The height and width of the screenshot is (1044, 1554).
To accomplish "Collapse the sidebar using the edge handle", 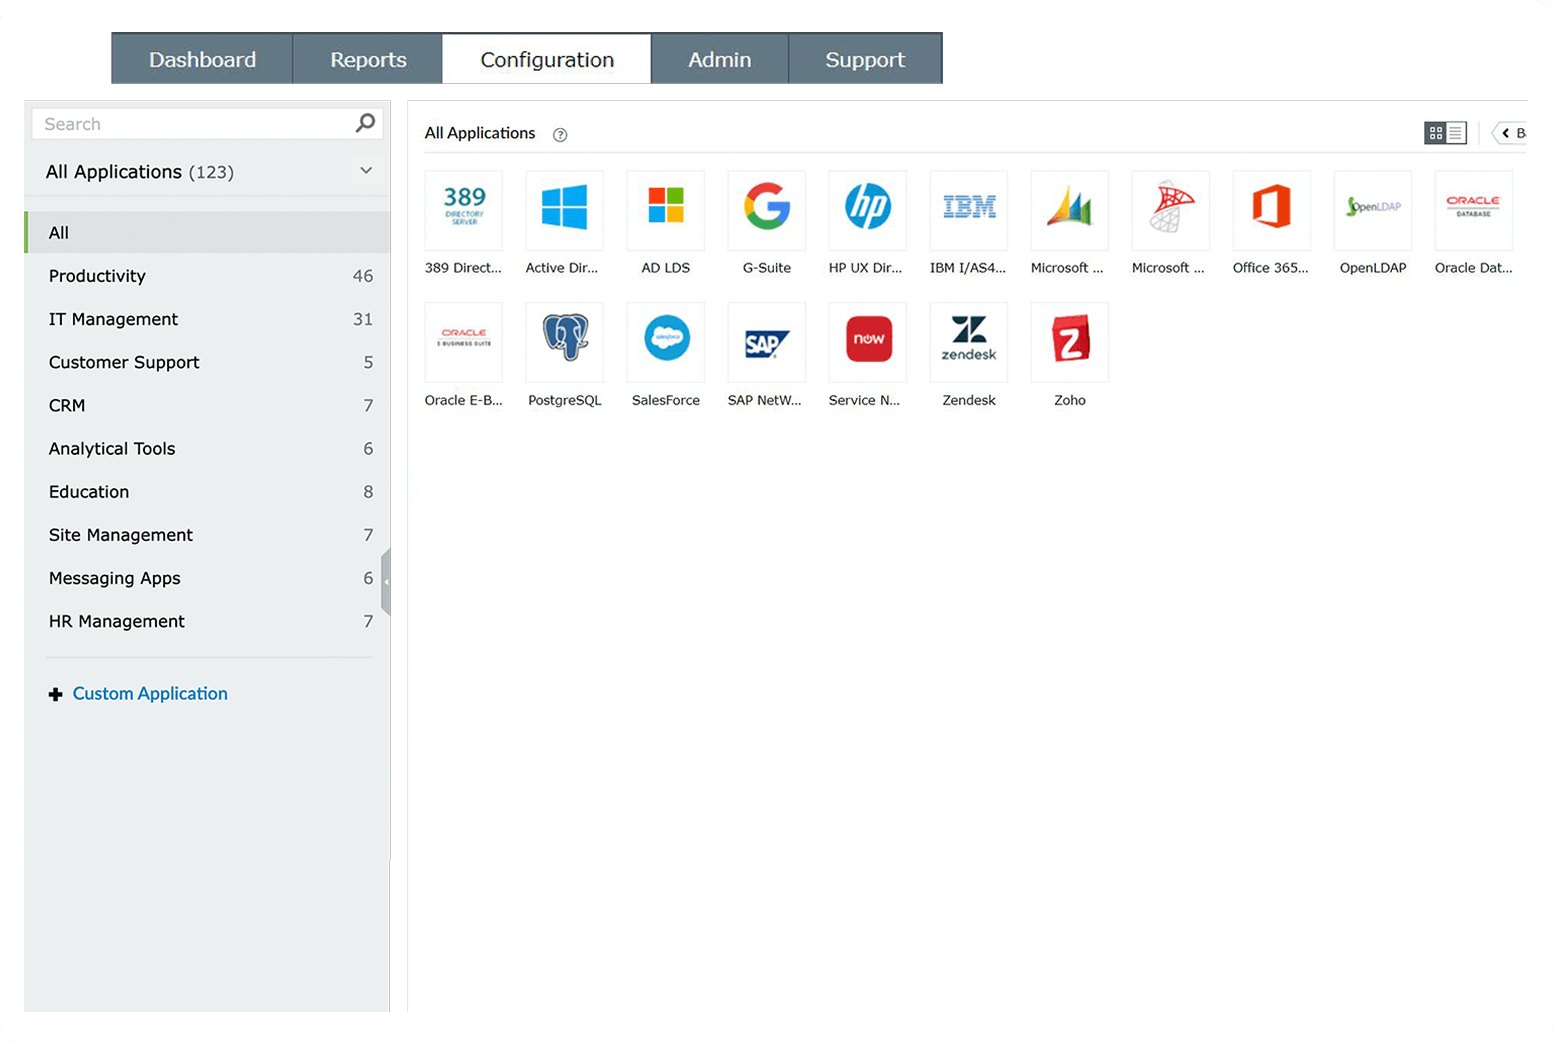I will point(386,581).
